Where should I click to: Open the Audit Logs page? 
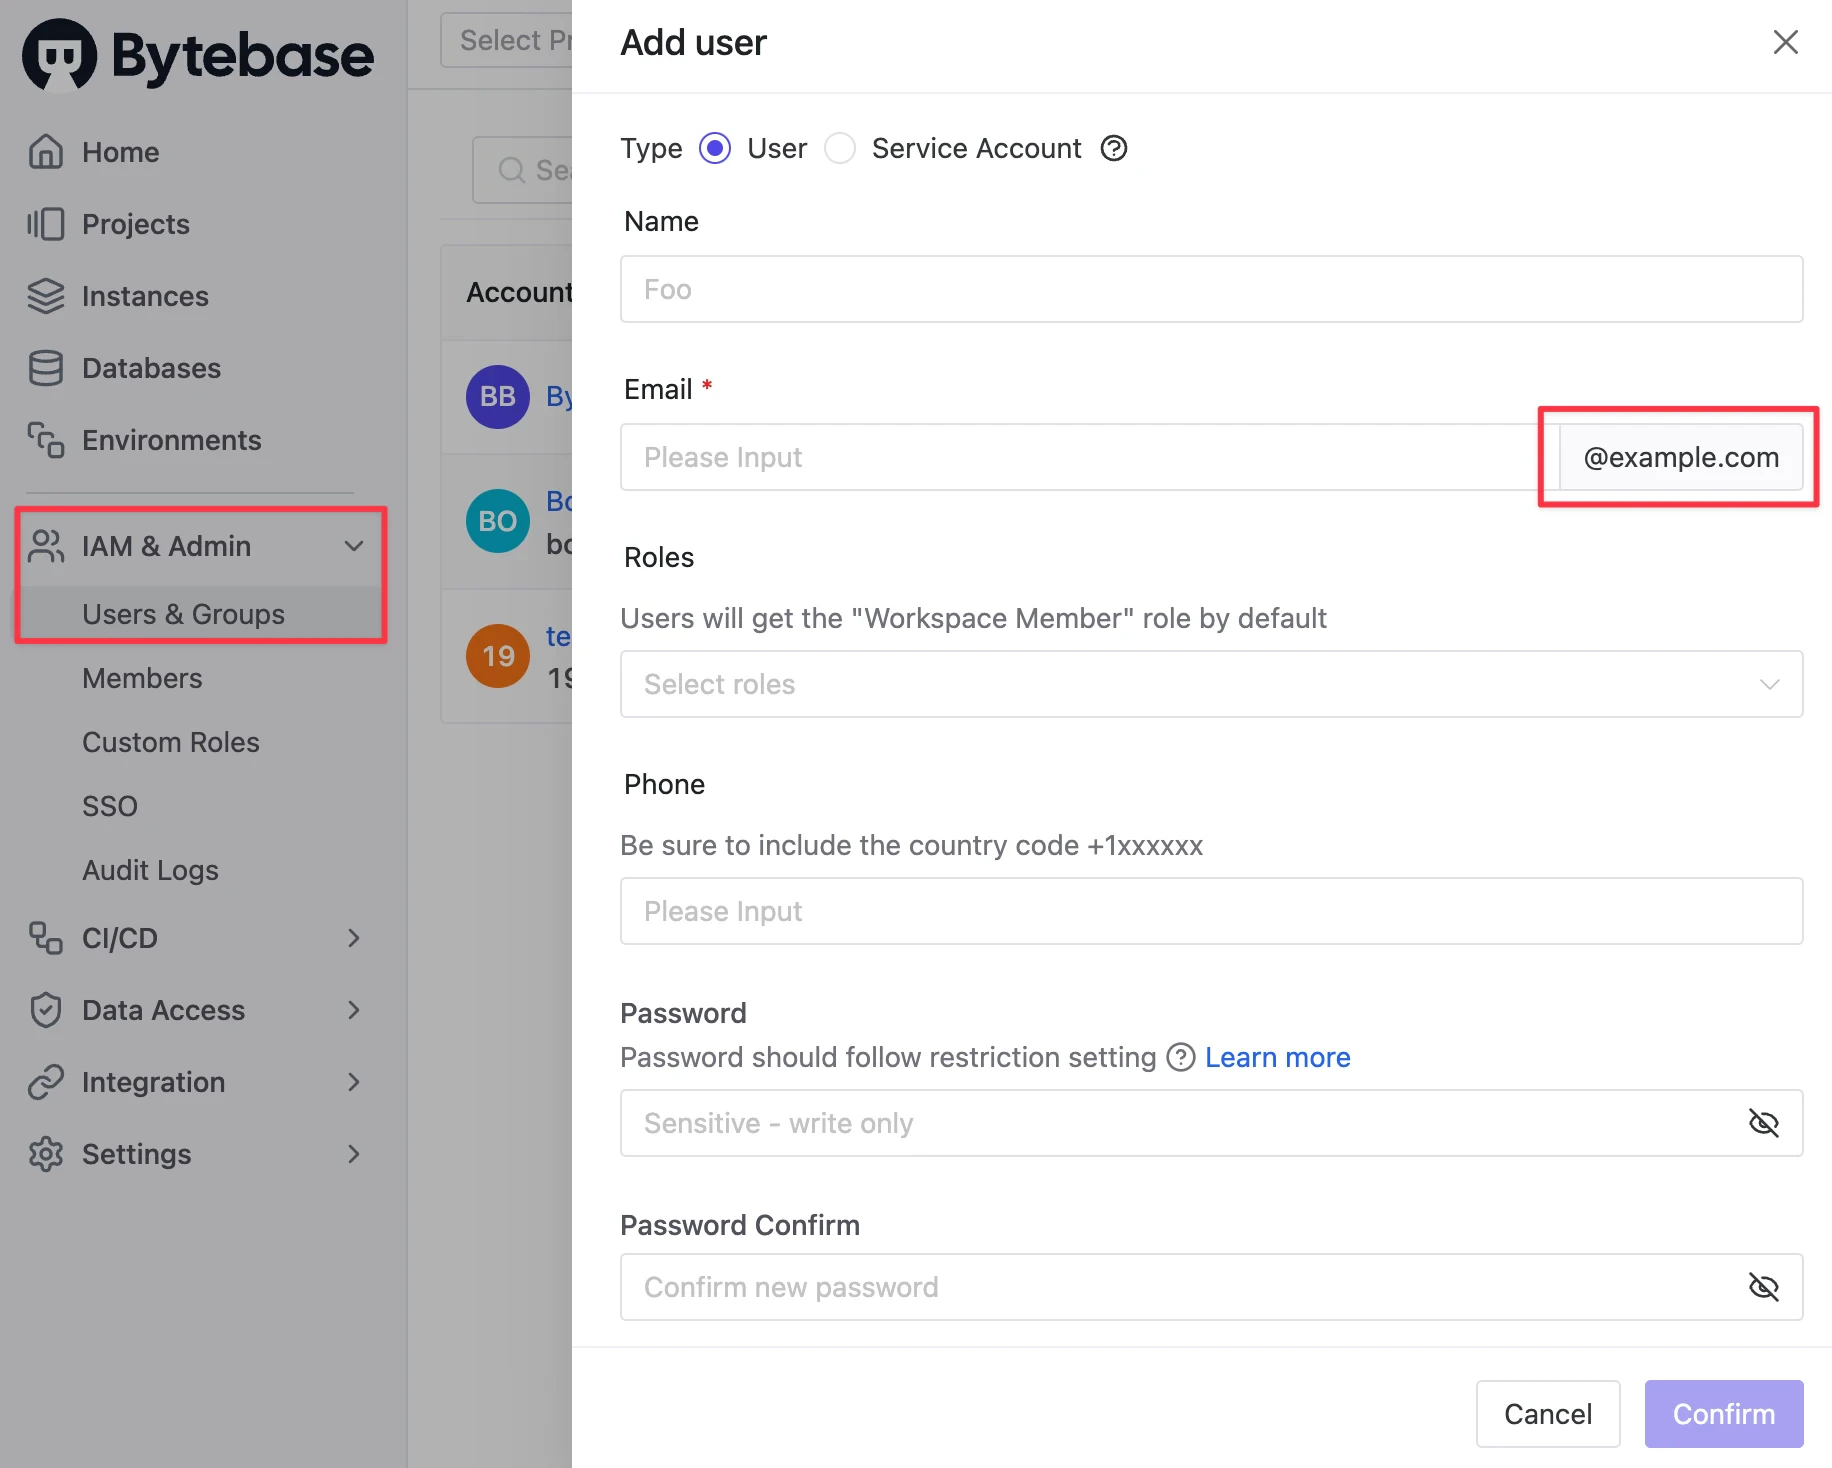pyautogui.click(x=151, y=870)
